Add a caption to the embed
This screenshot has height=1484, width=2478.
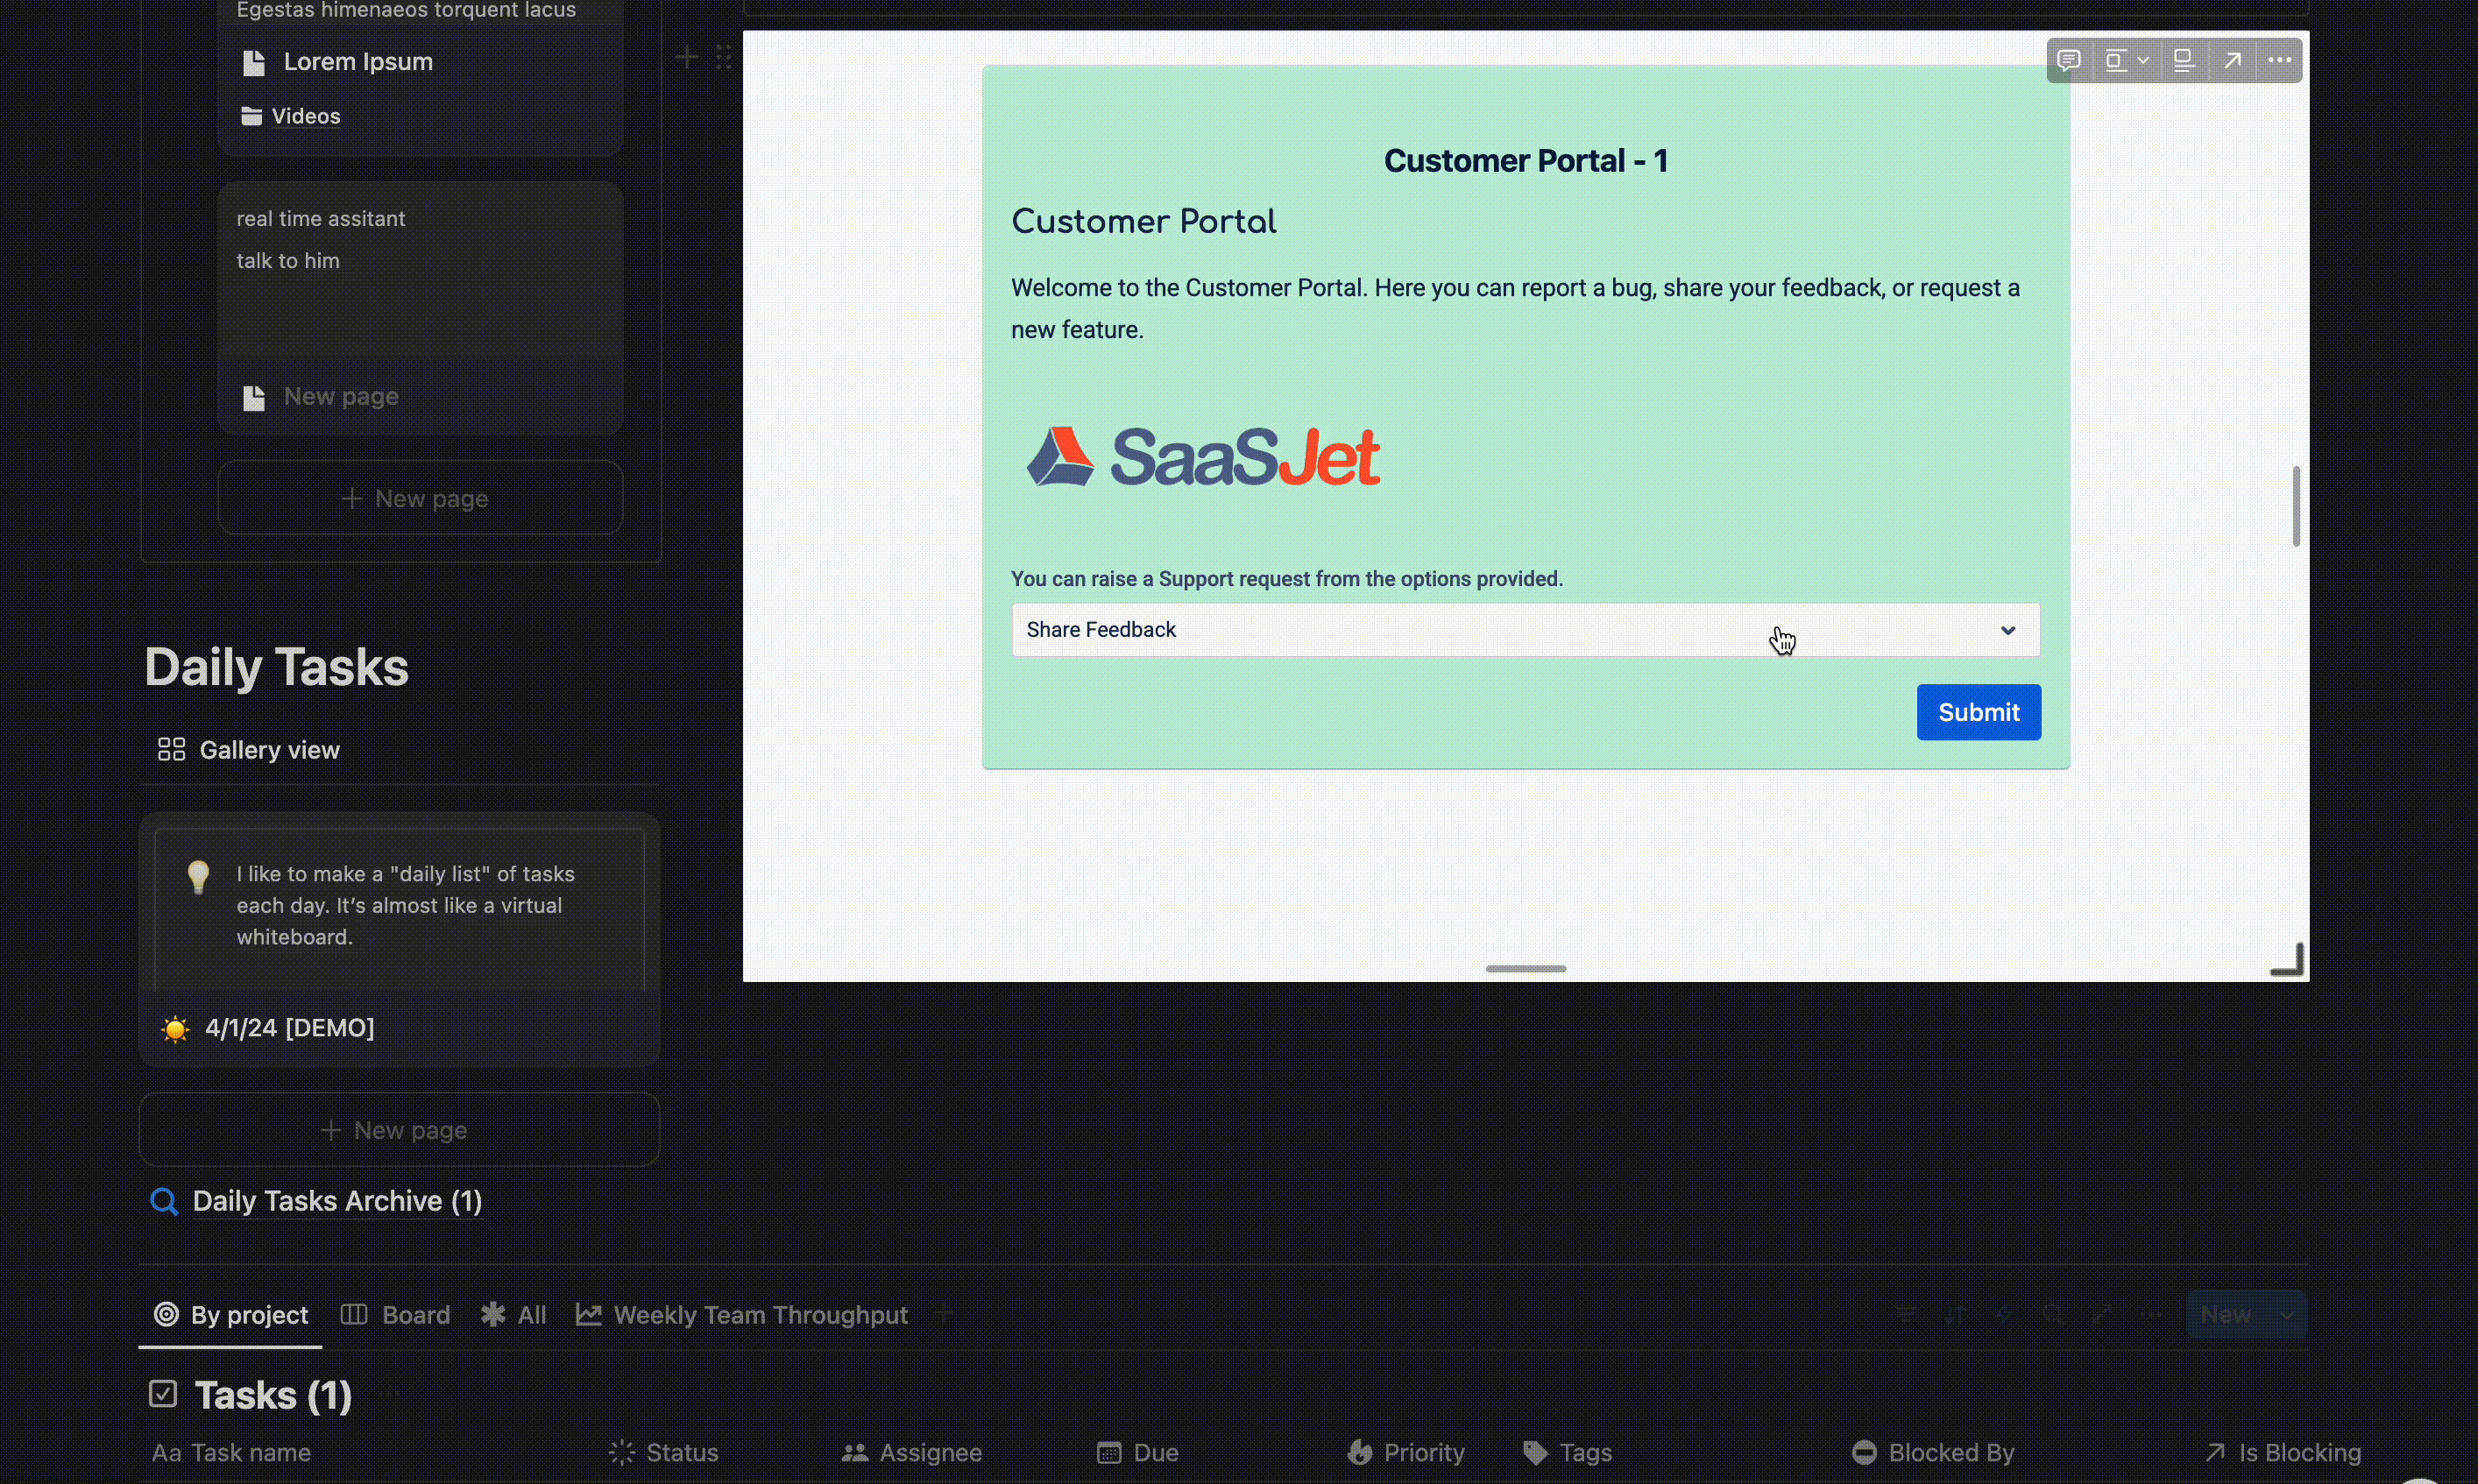pyautogui.click(x=2184, y=60)
